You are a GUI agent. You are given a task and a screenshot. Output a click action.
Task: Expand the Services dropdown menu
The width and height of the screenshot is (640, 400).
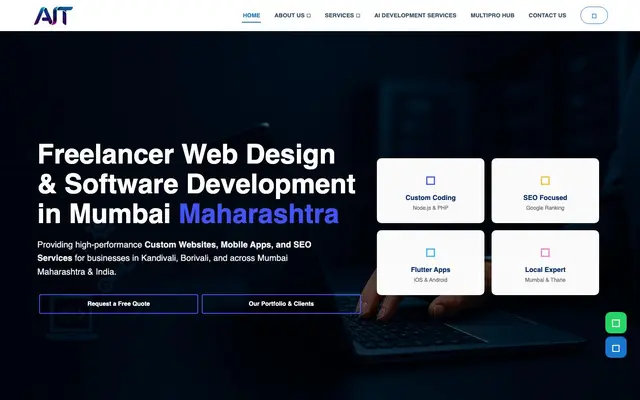(342, 16)
